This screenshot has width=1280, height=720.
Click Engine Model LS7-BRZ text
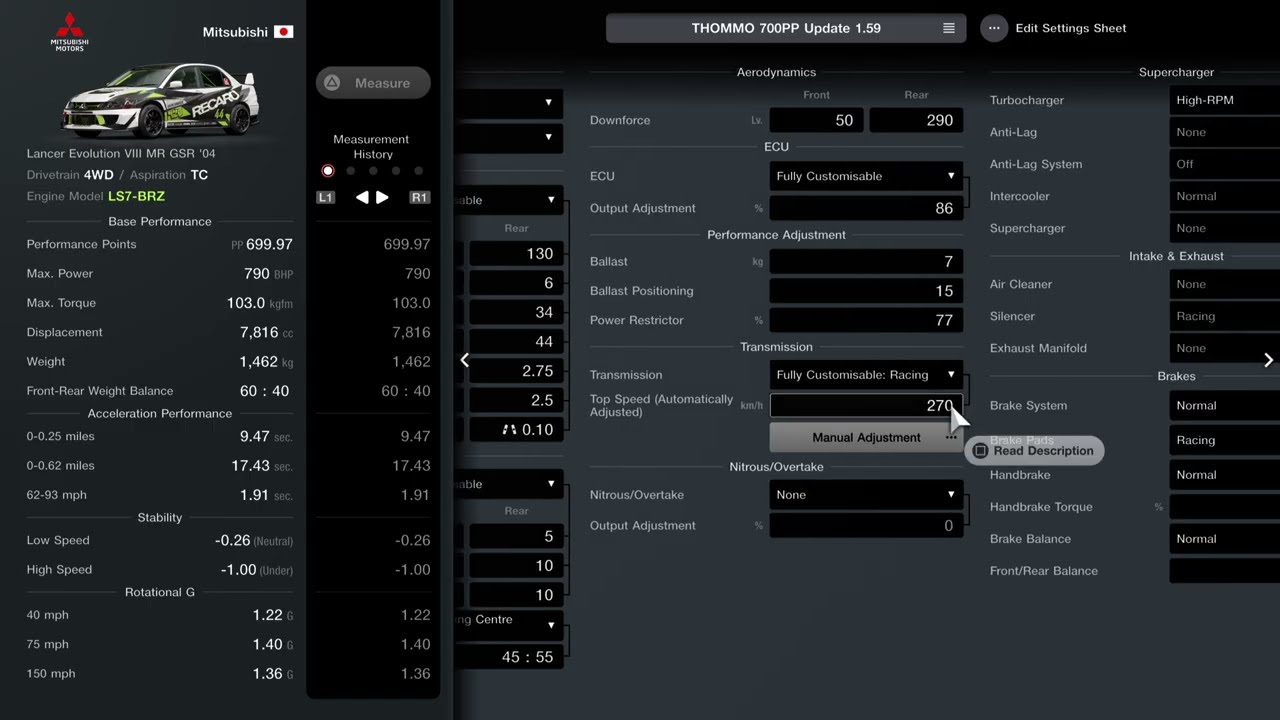136,196
